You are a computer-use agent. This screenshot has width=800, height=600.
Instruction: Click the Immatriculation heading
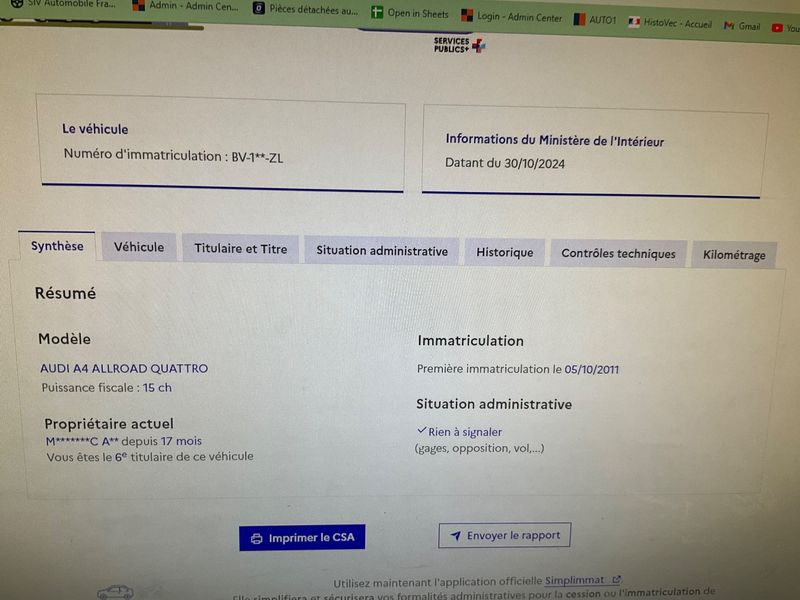click(x=470, y=341)
